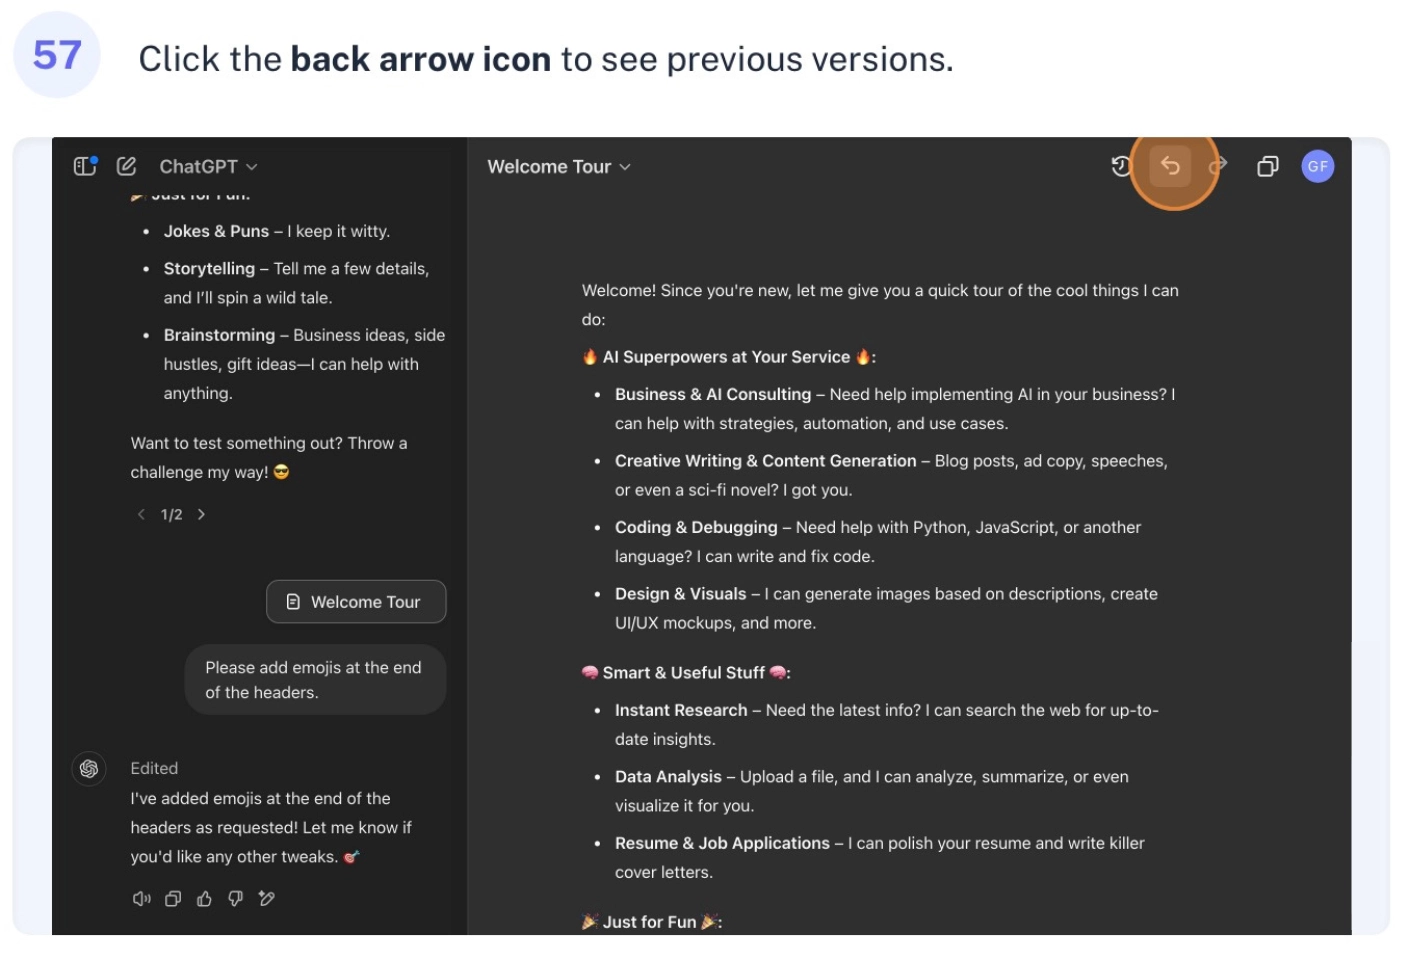Click the edit in canvas pencil icon
Screen dimensions: 1406x960
(267, 898)
